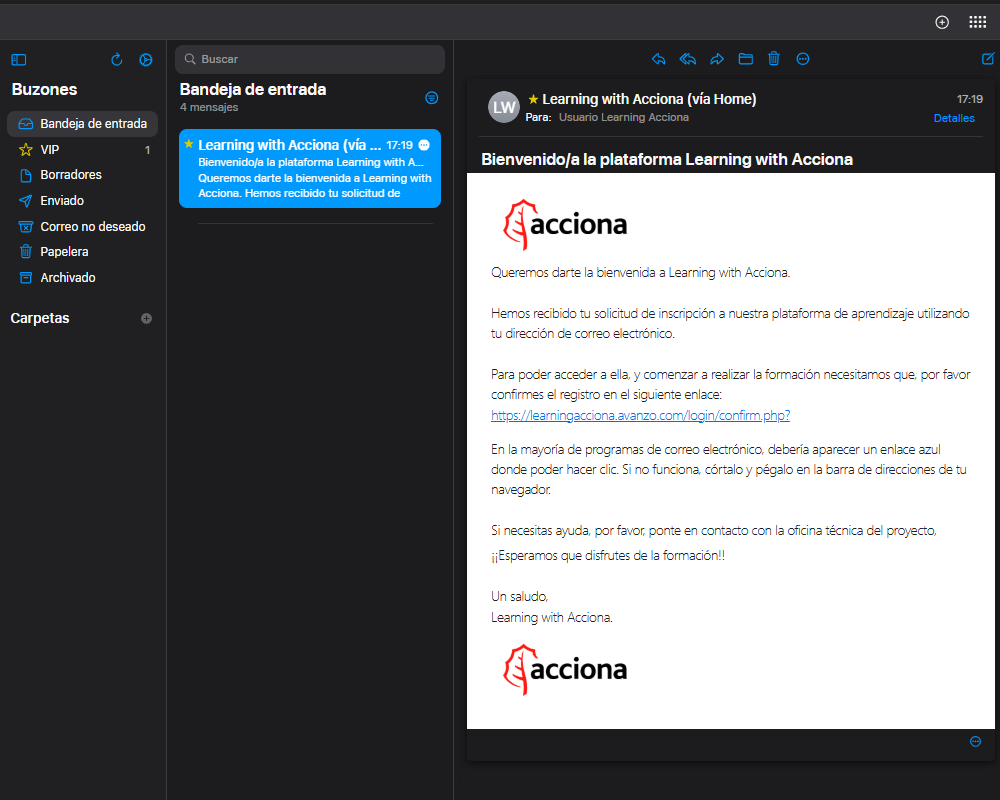Expand options at bottom of email

(976, 741)
